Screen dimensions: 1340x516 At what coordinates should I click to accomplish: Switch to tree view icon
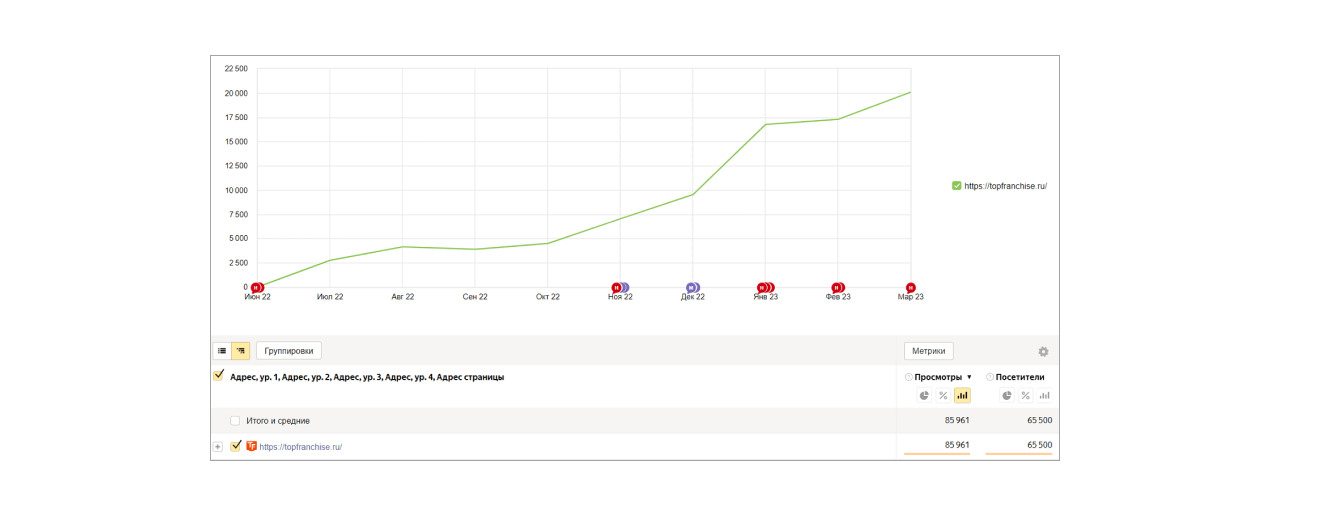click(x=240, y=351)
